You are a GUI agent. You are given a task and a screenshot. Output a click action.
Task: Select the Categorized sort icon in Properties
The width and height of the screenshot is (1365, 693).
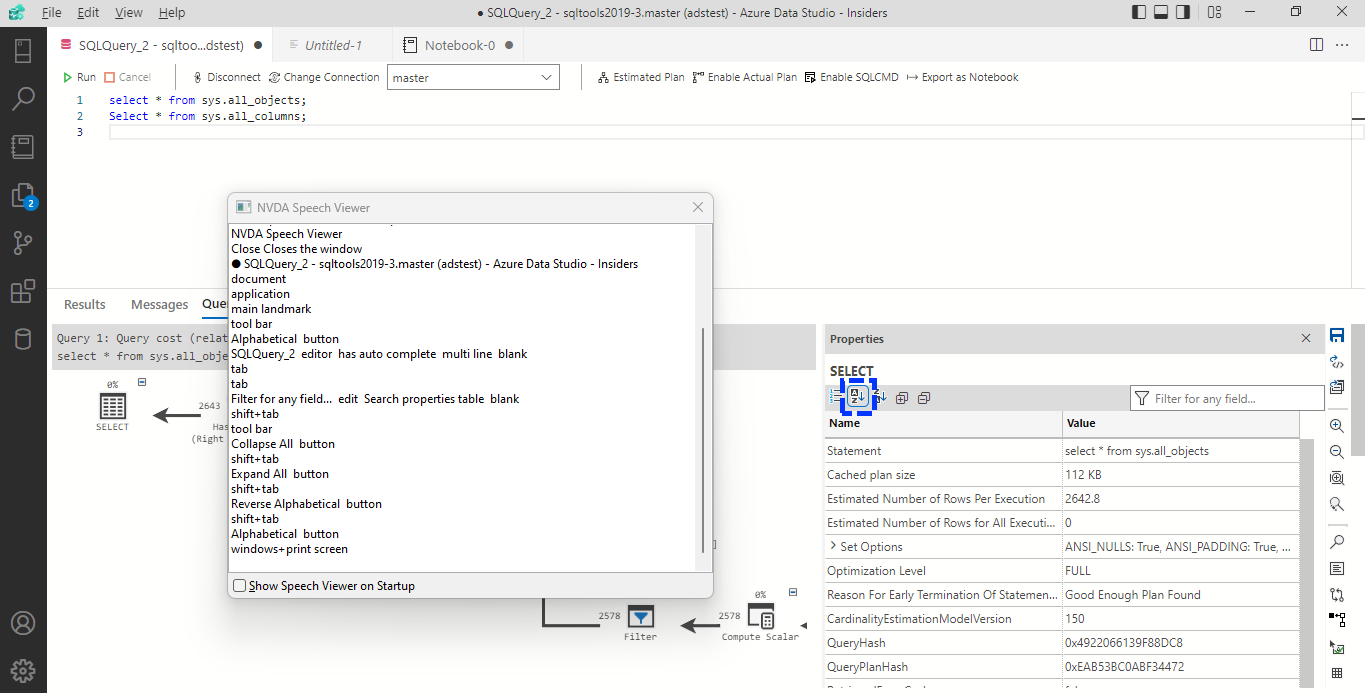pos(836,397)
